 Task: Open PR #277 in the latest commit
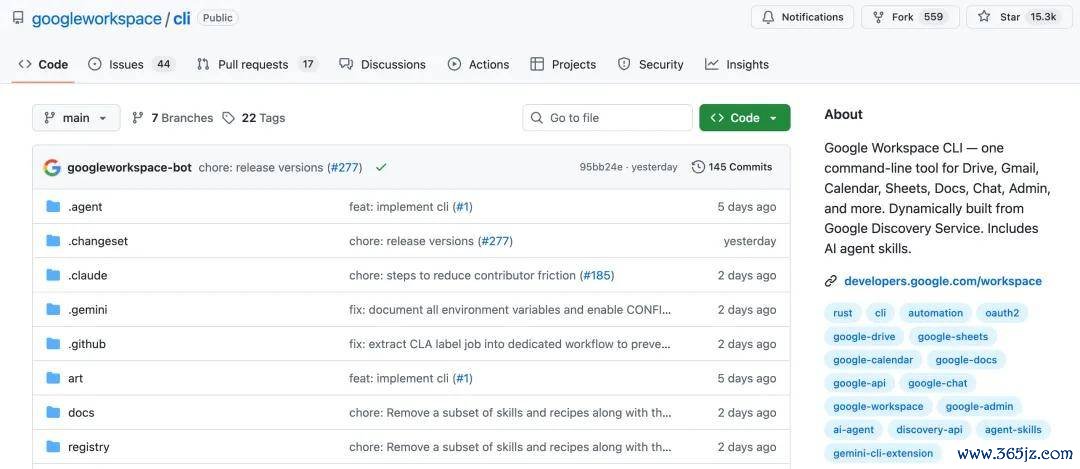[344, 167]
